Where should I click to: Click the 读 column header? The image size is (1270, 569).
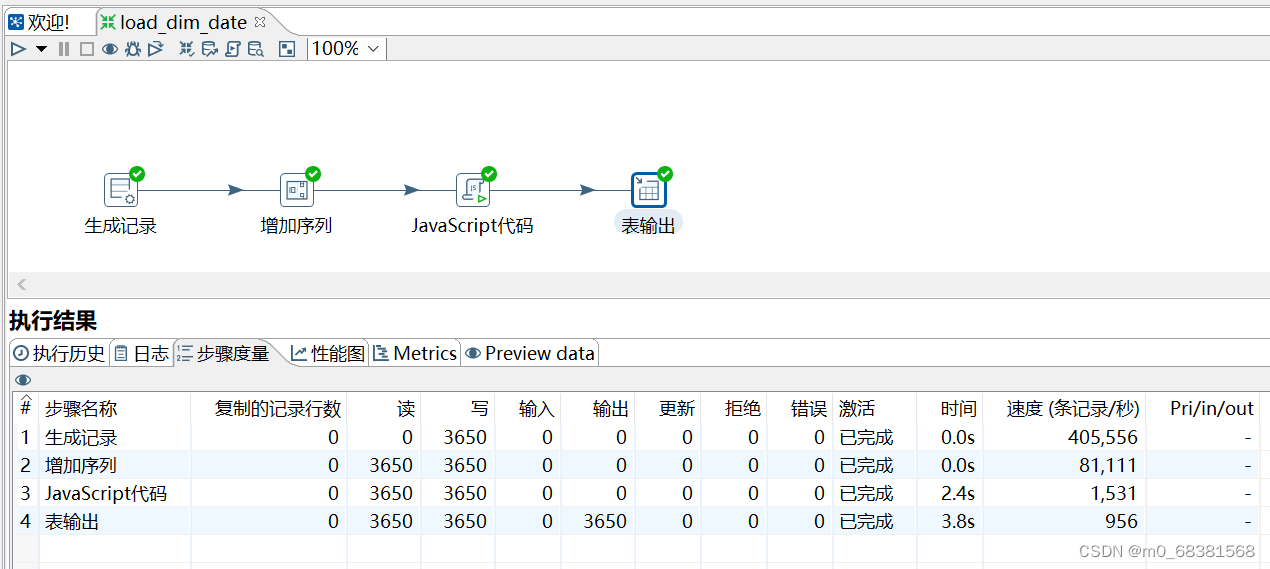pyautogui.click(x=384, y=409)
